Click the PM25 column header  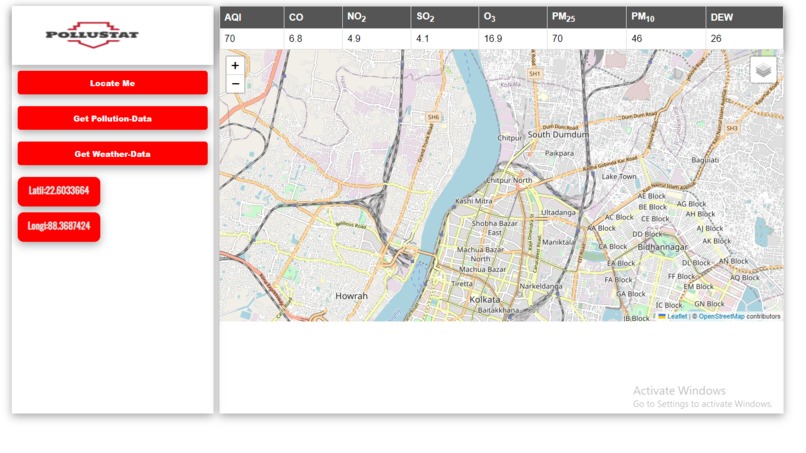[587, 17]
